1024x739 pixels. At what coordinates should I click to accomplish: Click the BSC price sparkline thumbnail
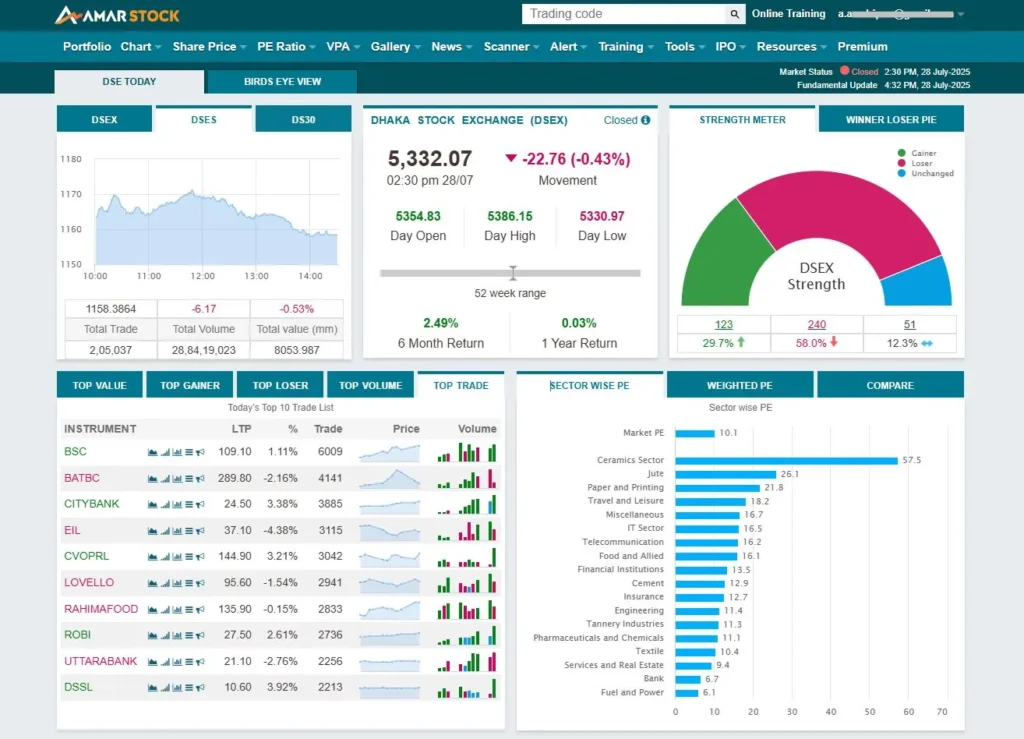tap(389, 452)
